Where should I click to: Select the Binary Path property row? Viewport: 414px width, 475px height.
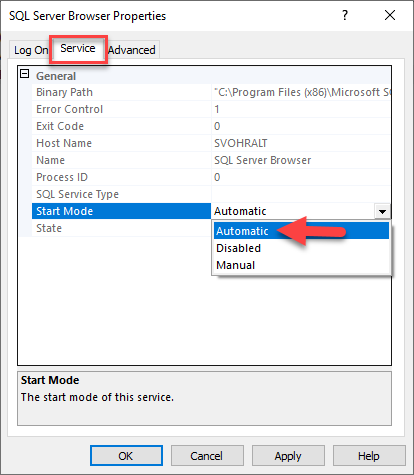[x=211, y=92]
